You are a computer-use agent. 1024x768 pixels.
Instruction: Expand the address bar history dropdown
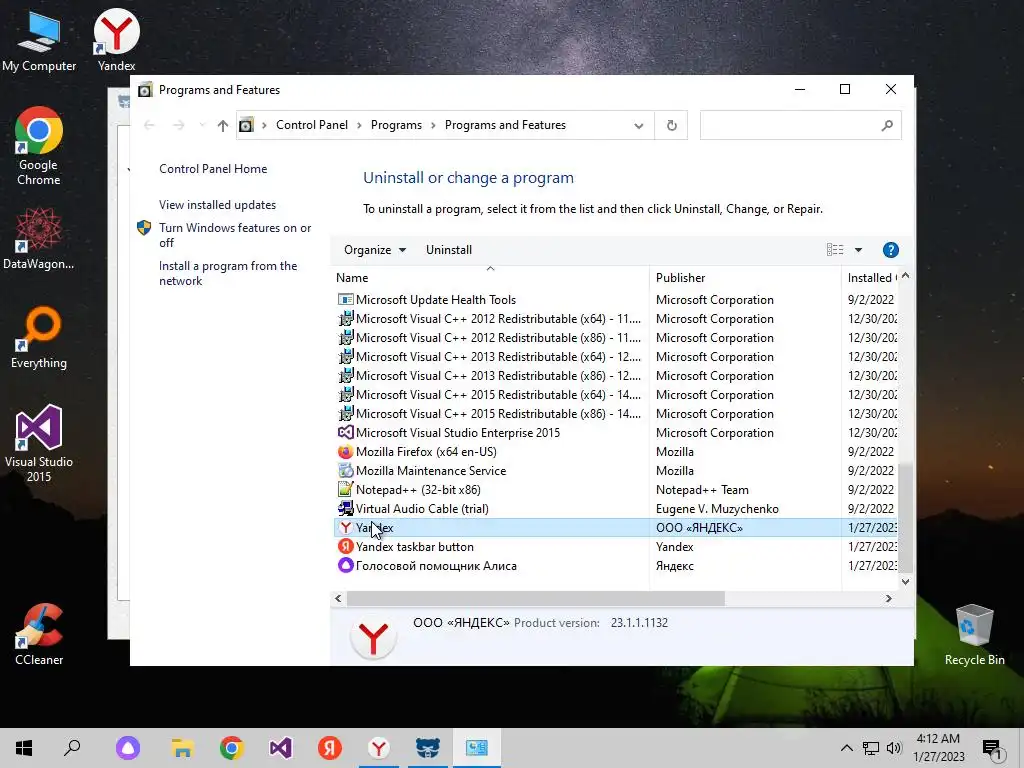click(639, 126)
